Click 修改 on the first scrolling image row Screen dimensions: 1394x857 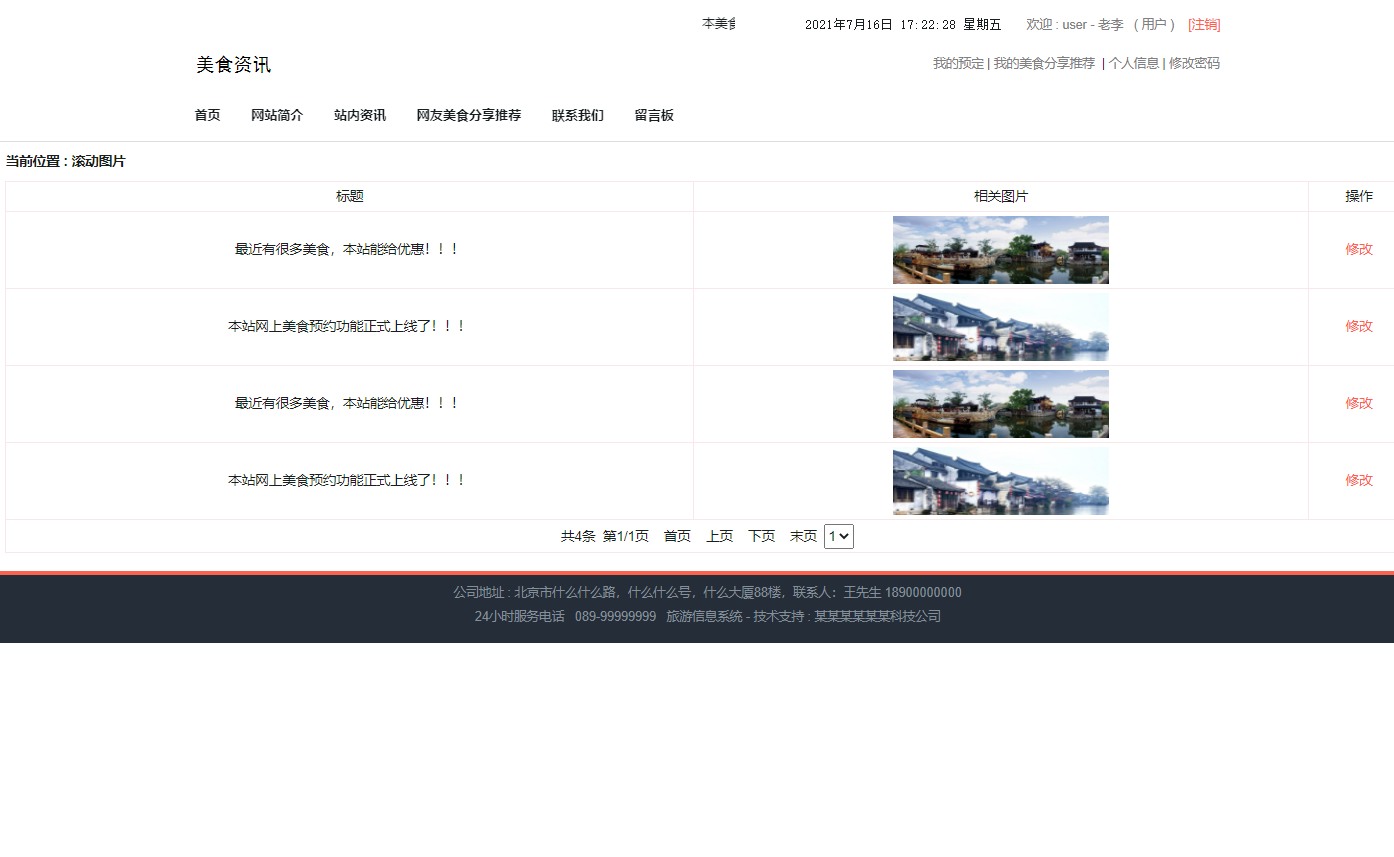(x=1360, y=249)
